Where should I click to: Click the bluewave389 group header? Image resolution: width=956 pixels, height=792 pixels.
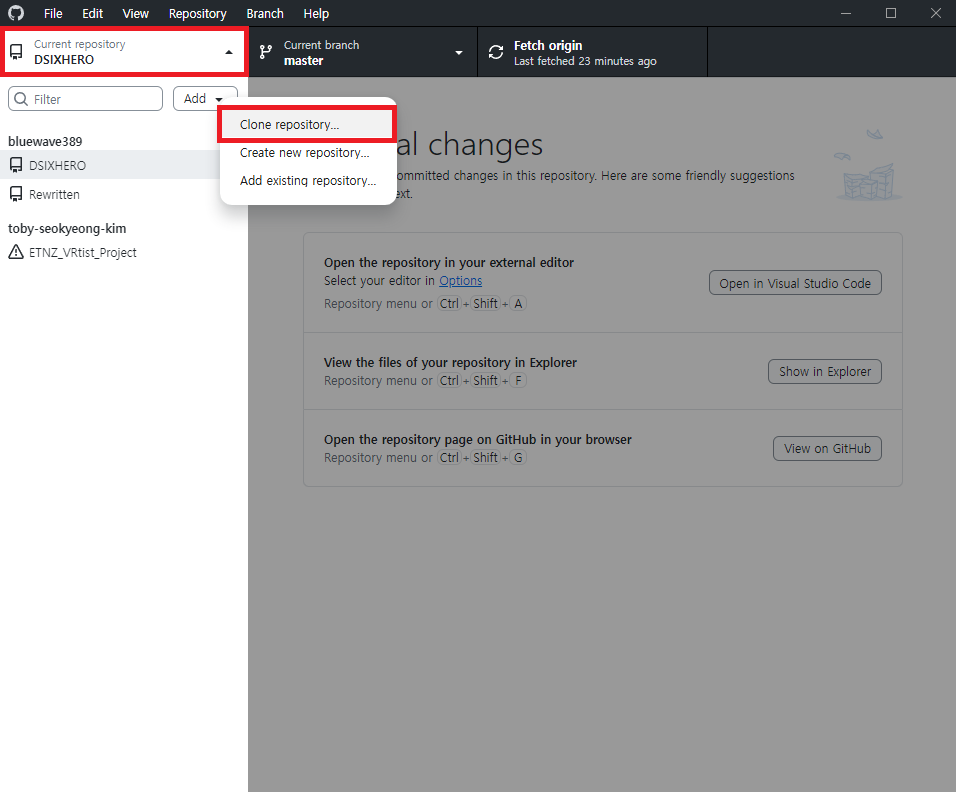tap(45, 141)
